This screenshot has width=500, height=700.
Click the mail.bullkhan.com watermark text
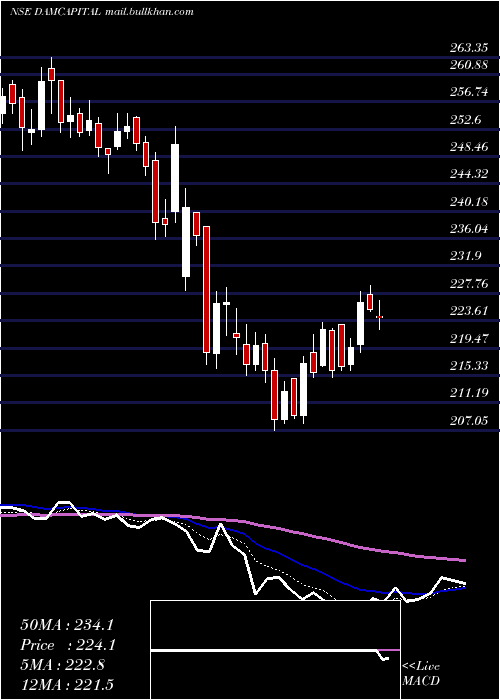(x=150, y=12)
